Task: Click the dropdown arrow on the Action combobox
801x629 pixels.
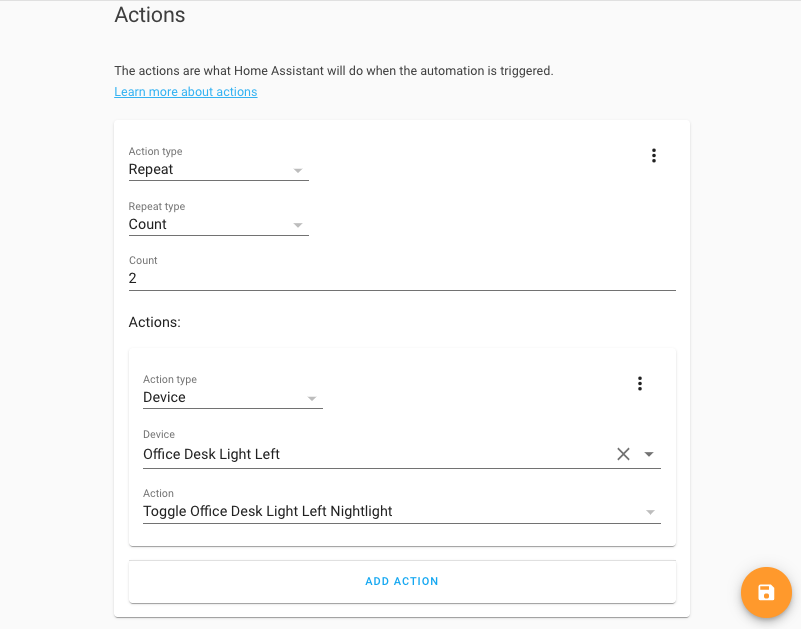Action: (652, 512)
